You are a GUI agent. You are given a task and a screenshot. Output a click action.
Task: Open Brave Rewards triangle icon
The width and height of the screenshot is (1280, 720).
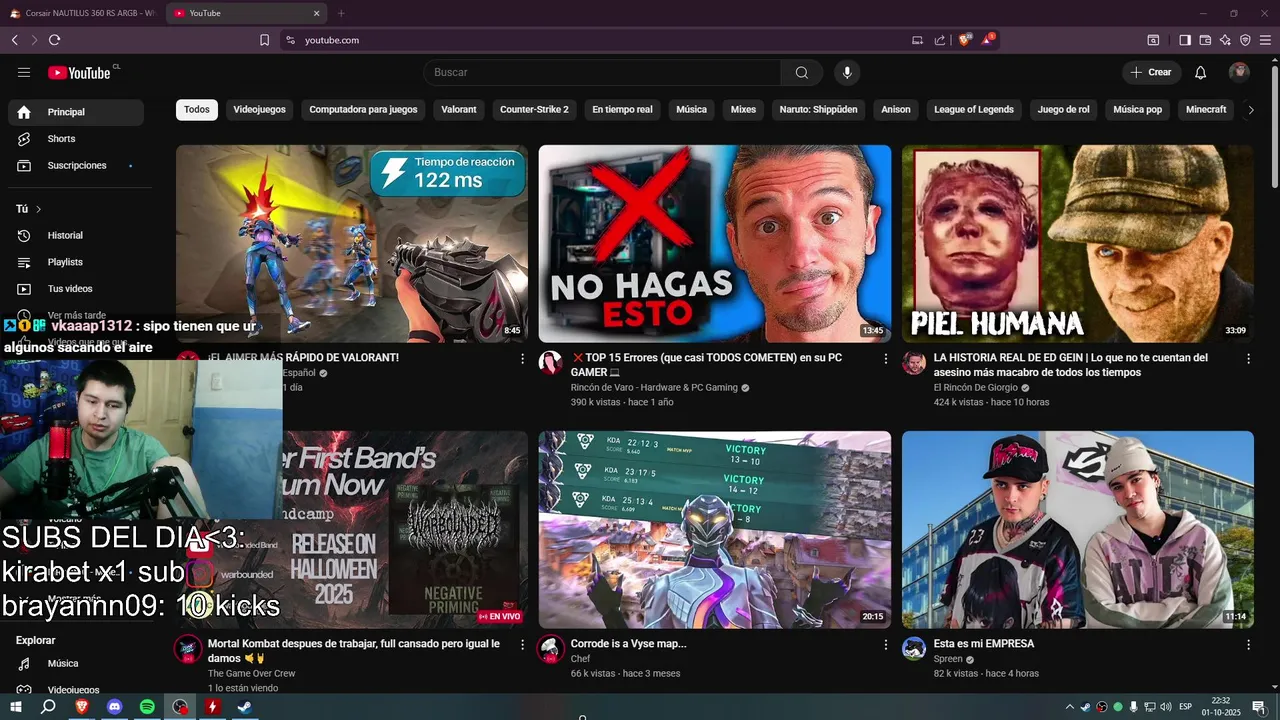tap(988, 40)
